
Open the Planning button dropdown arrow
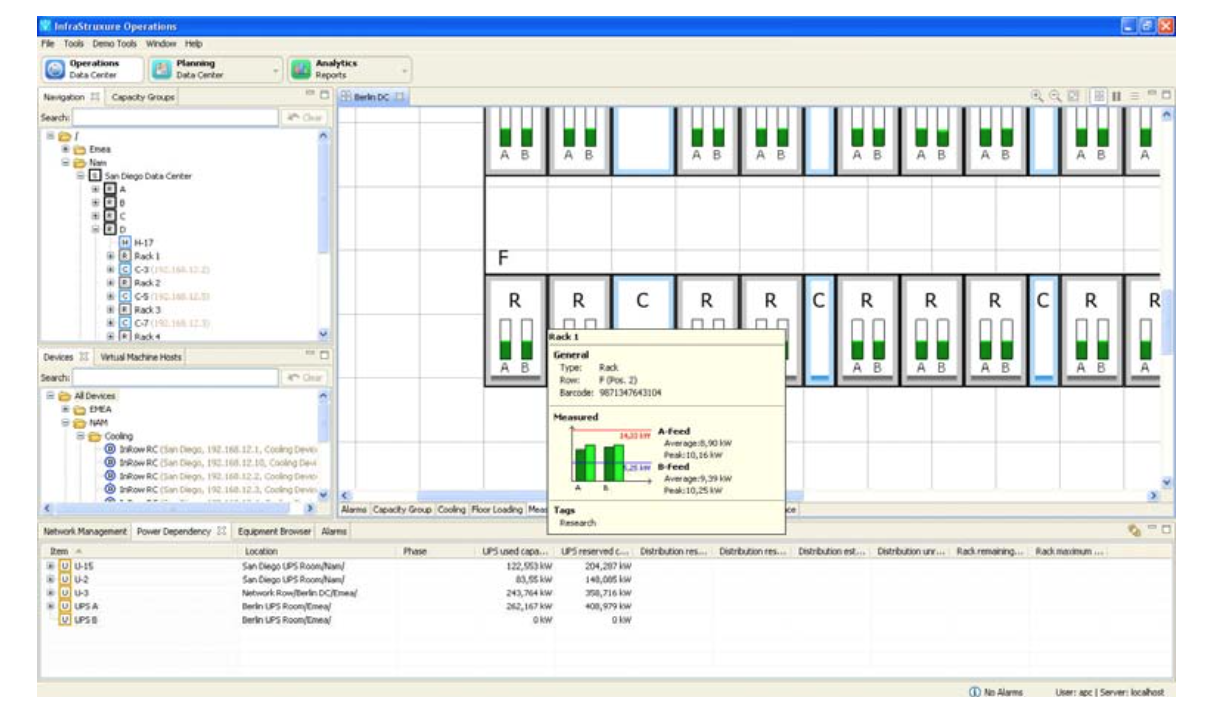277,70
